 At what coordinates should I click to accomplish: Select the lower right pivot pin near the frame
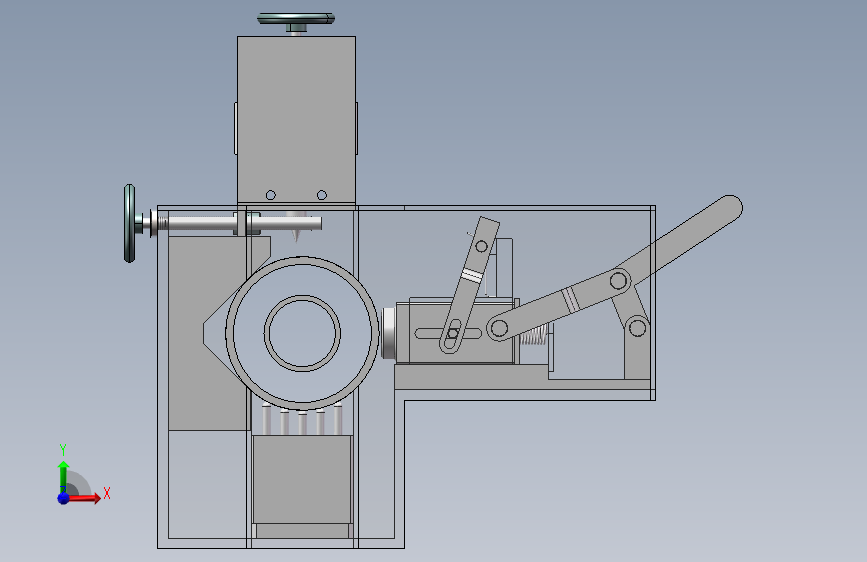638,327
